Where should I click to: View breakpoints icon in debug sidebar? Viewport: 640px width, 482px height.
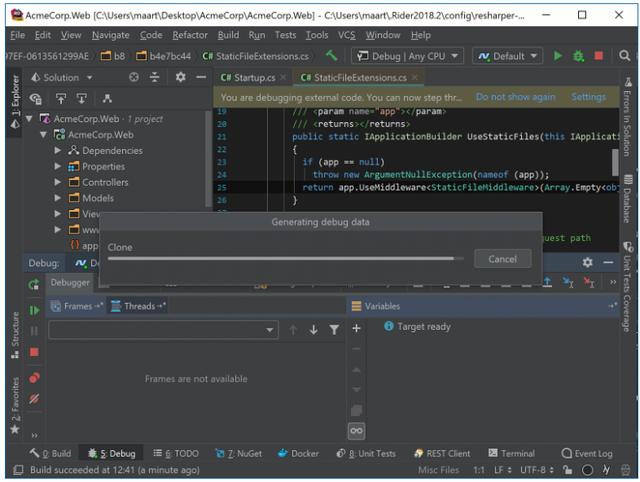34,378
